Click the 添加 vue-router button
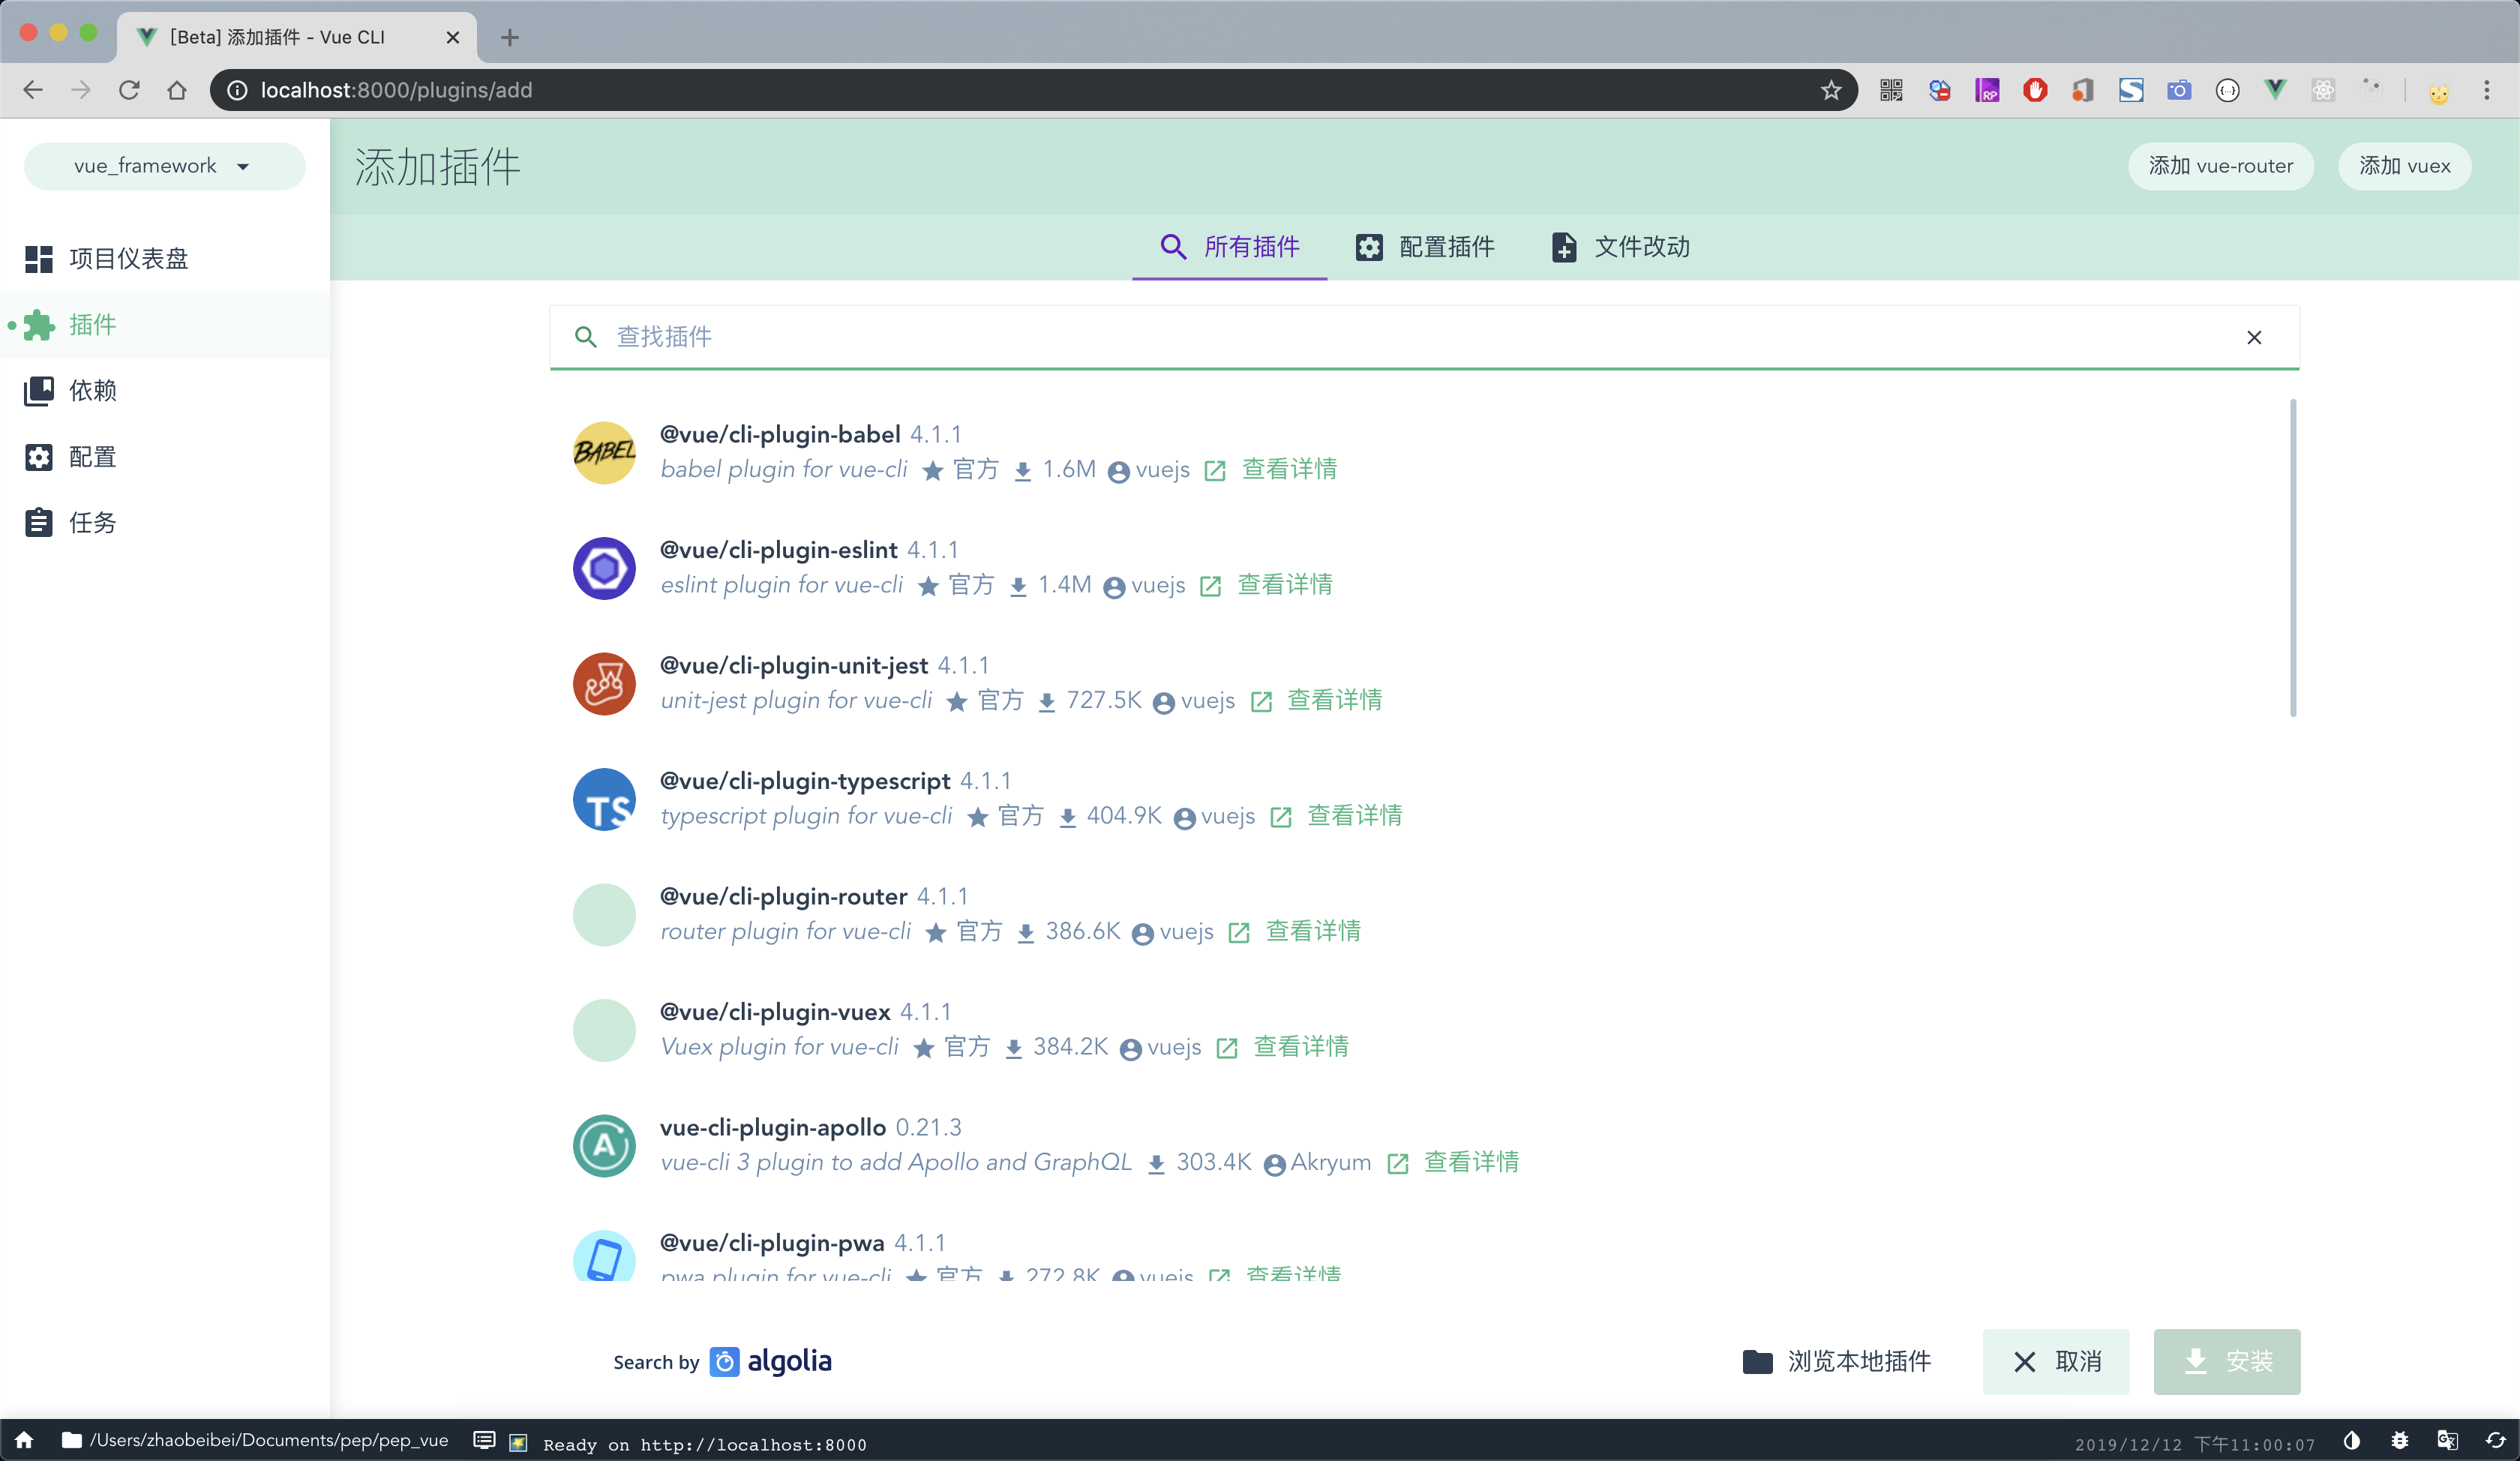This screenshot has height=1461, width=2520. click(2220, 166)
